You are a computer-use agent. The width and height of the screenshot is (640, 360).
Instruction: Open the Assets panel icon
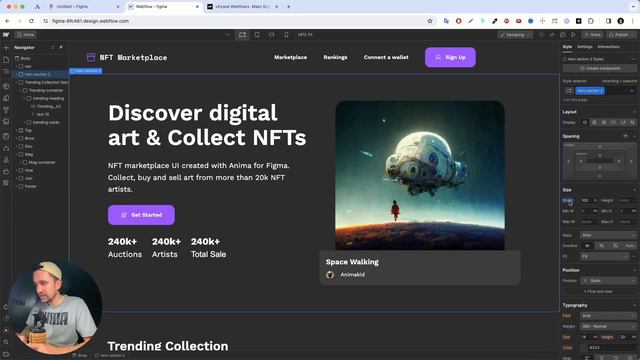6,121
